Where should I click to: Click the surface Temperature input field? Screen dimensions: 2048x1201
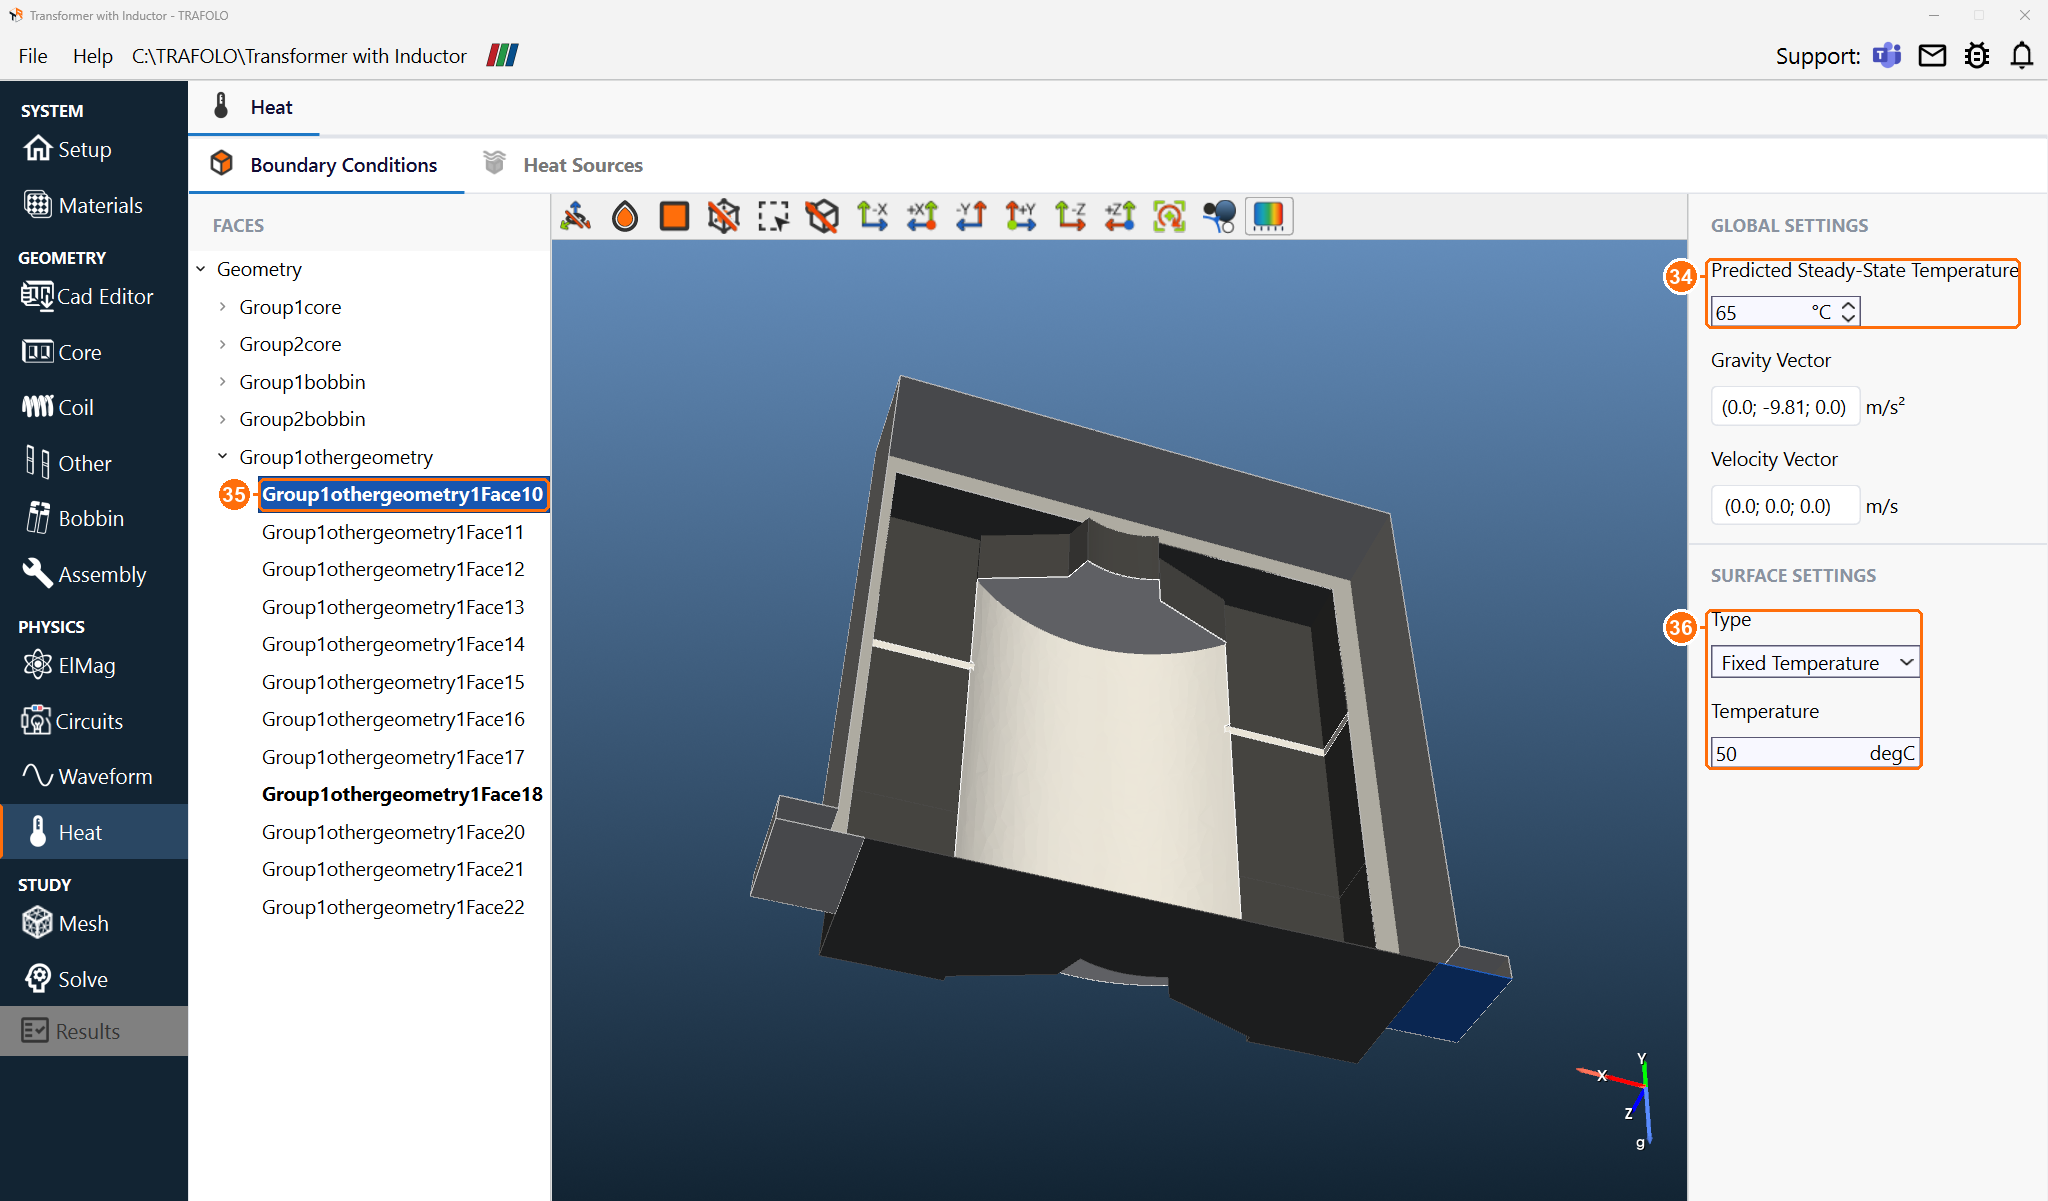(x=1815, y=753)
